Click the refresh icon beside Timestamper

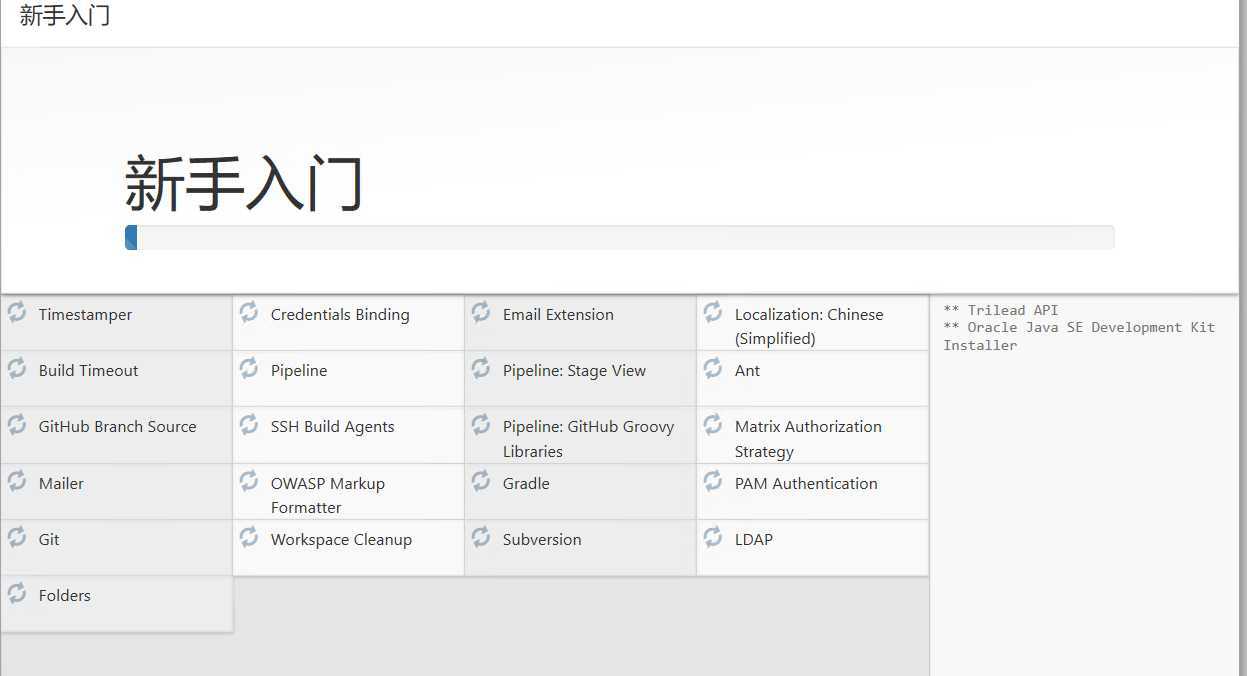pyautogui.click(x=17, y=313)
